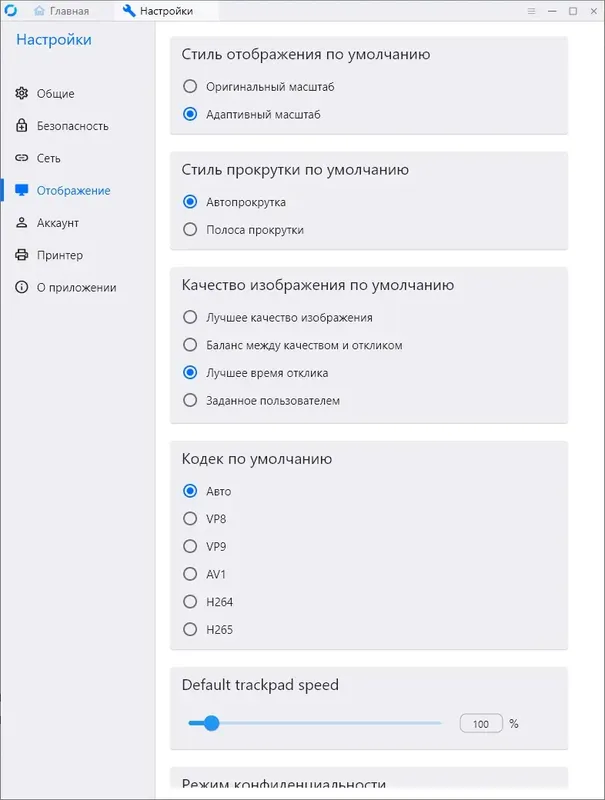Enable Полоса прокрутки scrolling style
This screenshot has height=800, width=605.
189,229
